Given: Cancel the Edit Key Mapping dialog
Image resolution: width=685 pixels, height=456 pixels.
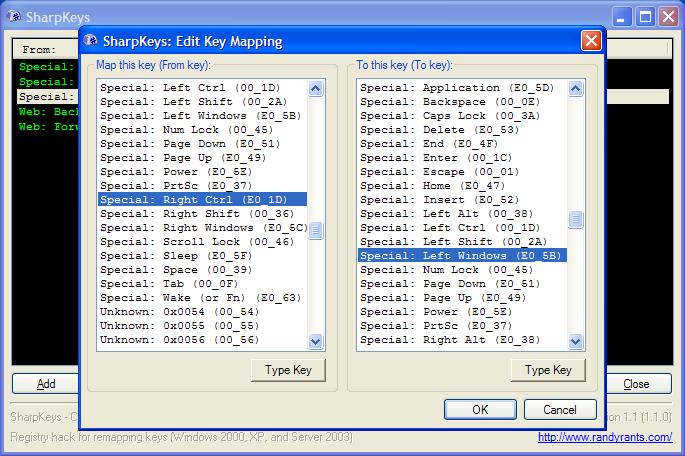Looking at the screenshot, I should tap(560, 410).
